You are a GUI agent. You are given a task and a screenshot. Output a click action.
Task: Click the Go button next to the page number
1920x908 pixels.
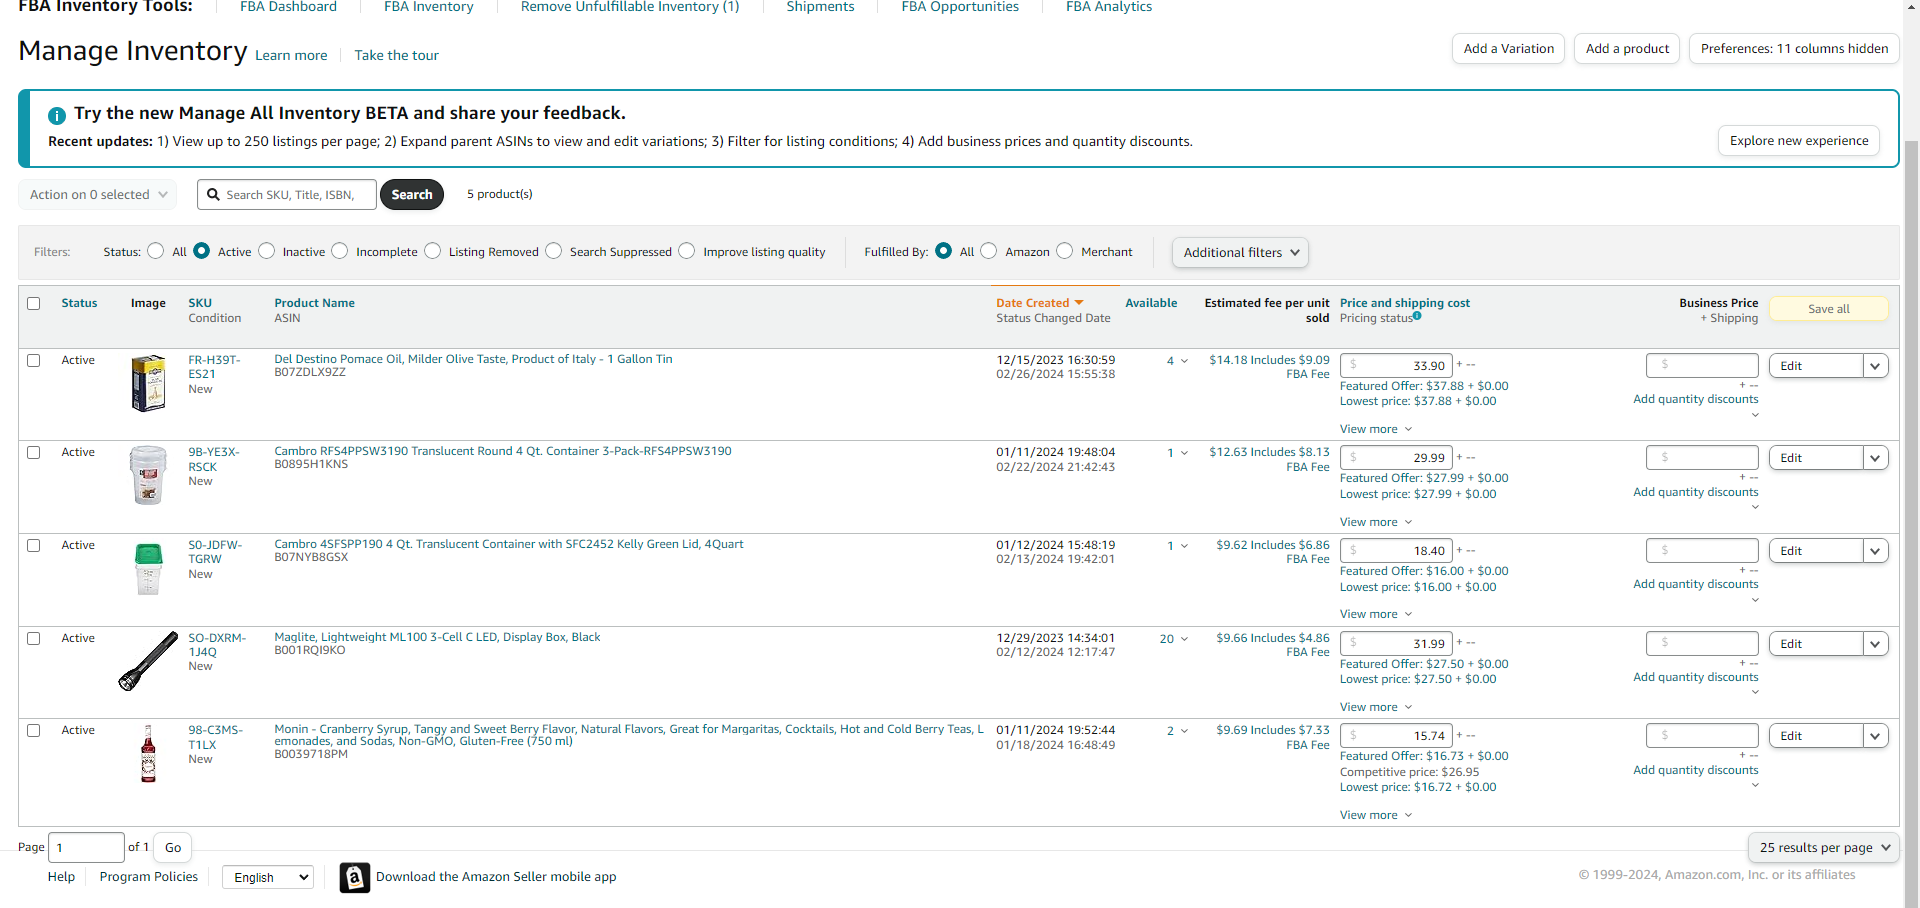click(173, 848)
